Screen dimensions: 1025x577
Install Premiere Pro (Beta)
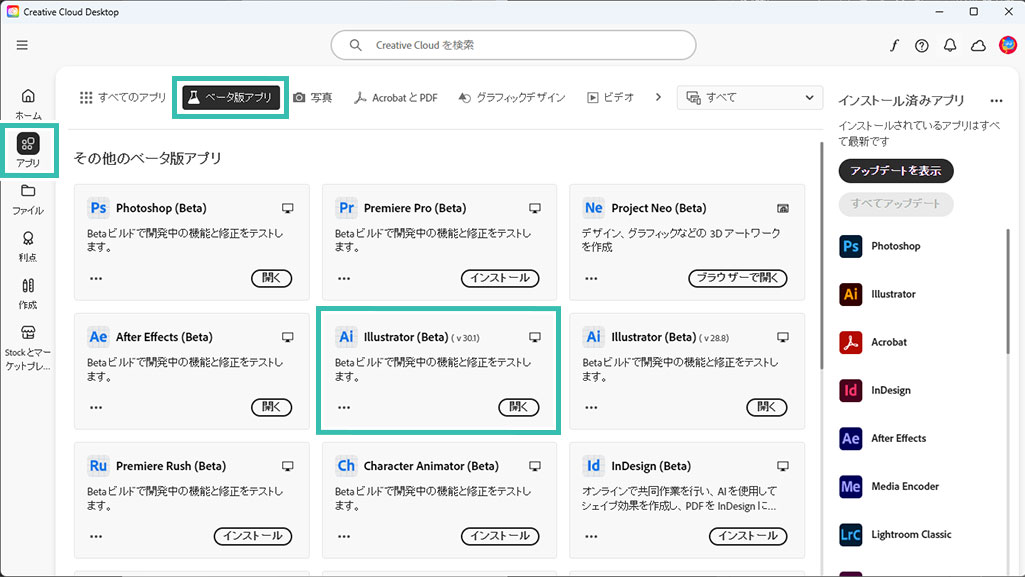pyautogui.click(x=500, y=278)
